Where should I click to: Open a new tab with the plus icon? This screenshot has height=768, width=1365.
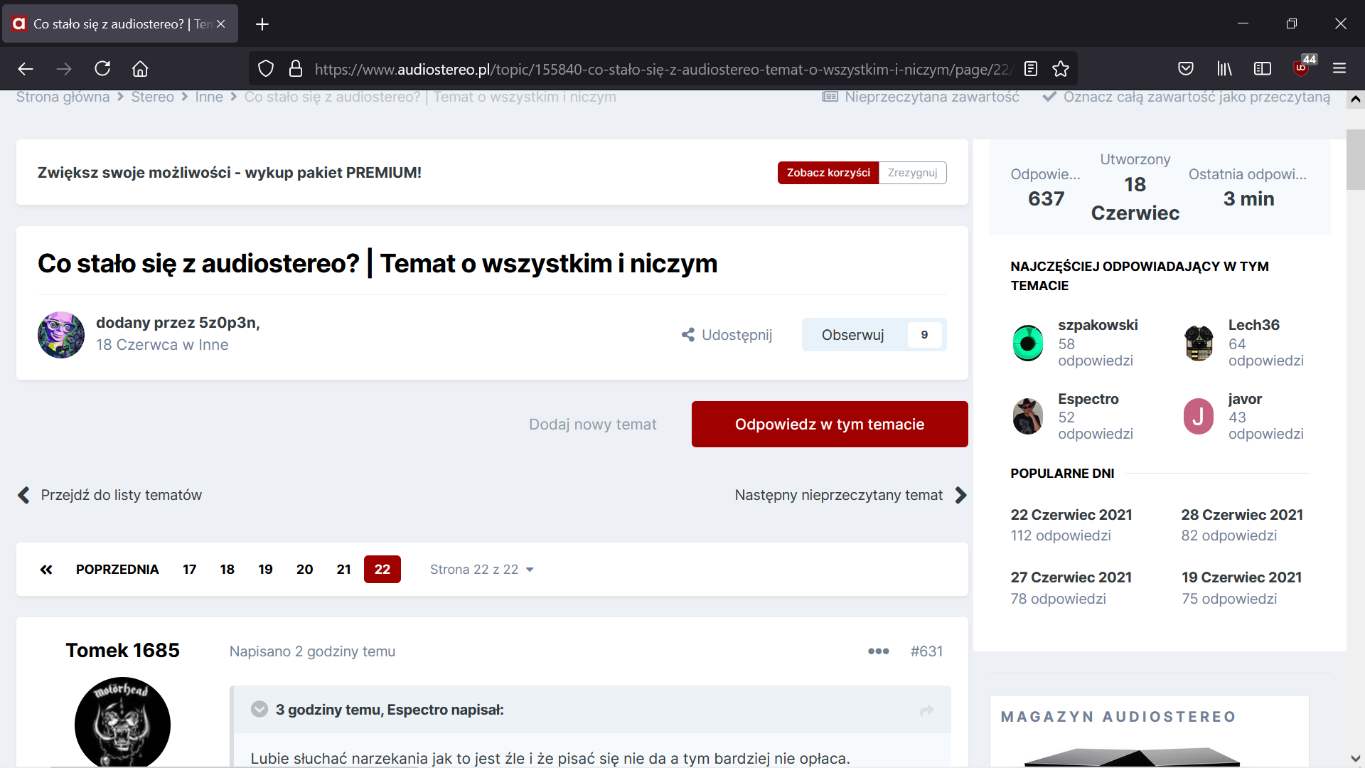click(x=262, y=24)
